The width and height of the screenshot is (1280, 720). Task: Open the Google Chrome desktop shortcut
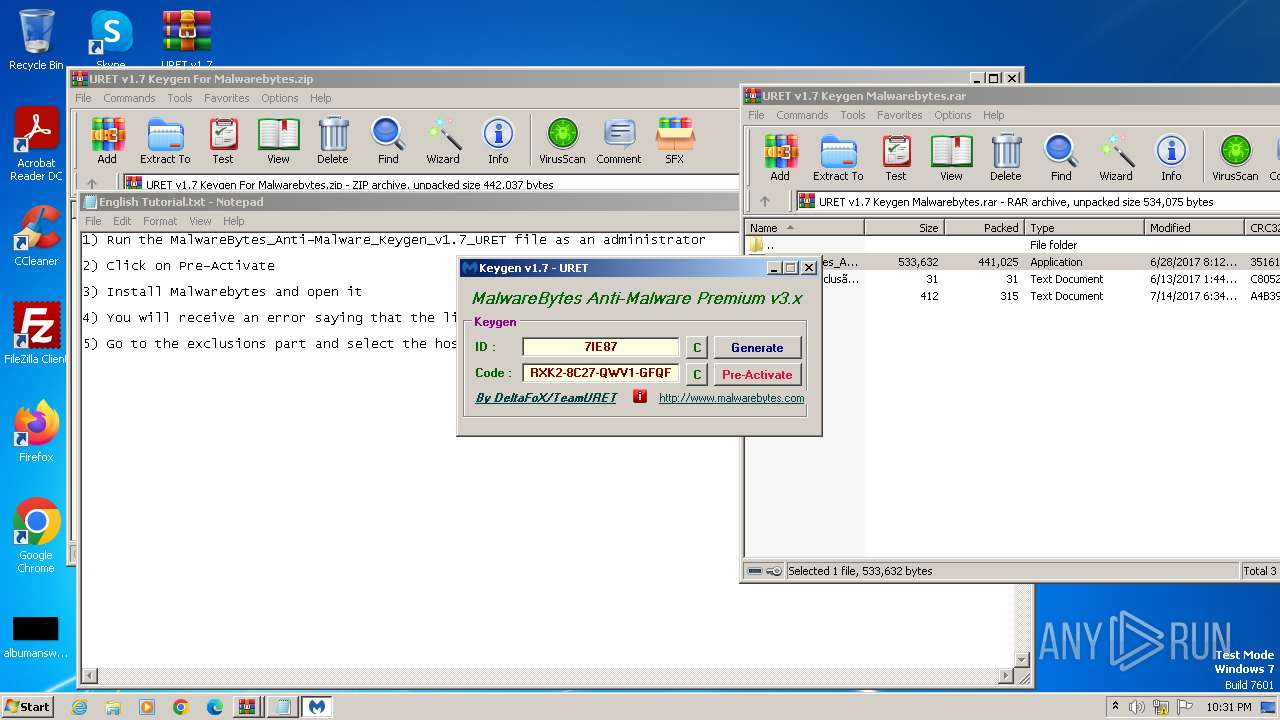point(36,536)
